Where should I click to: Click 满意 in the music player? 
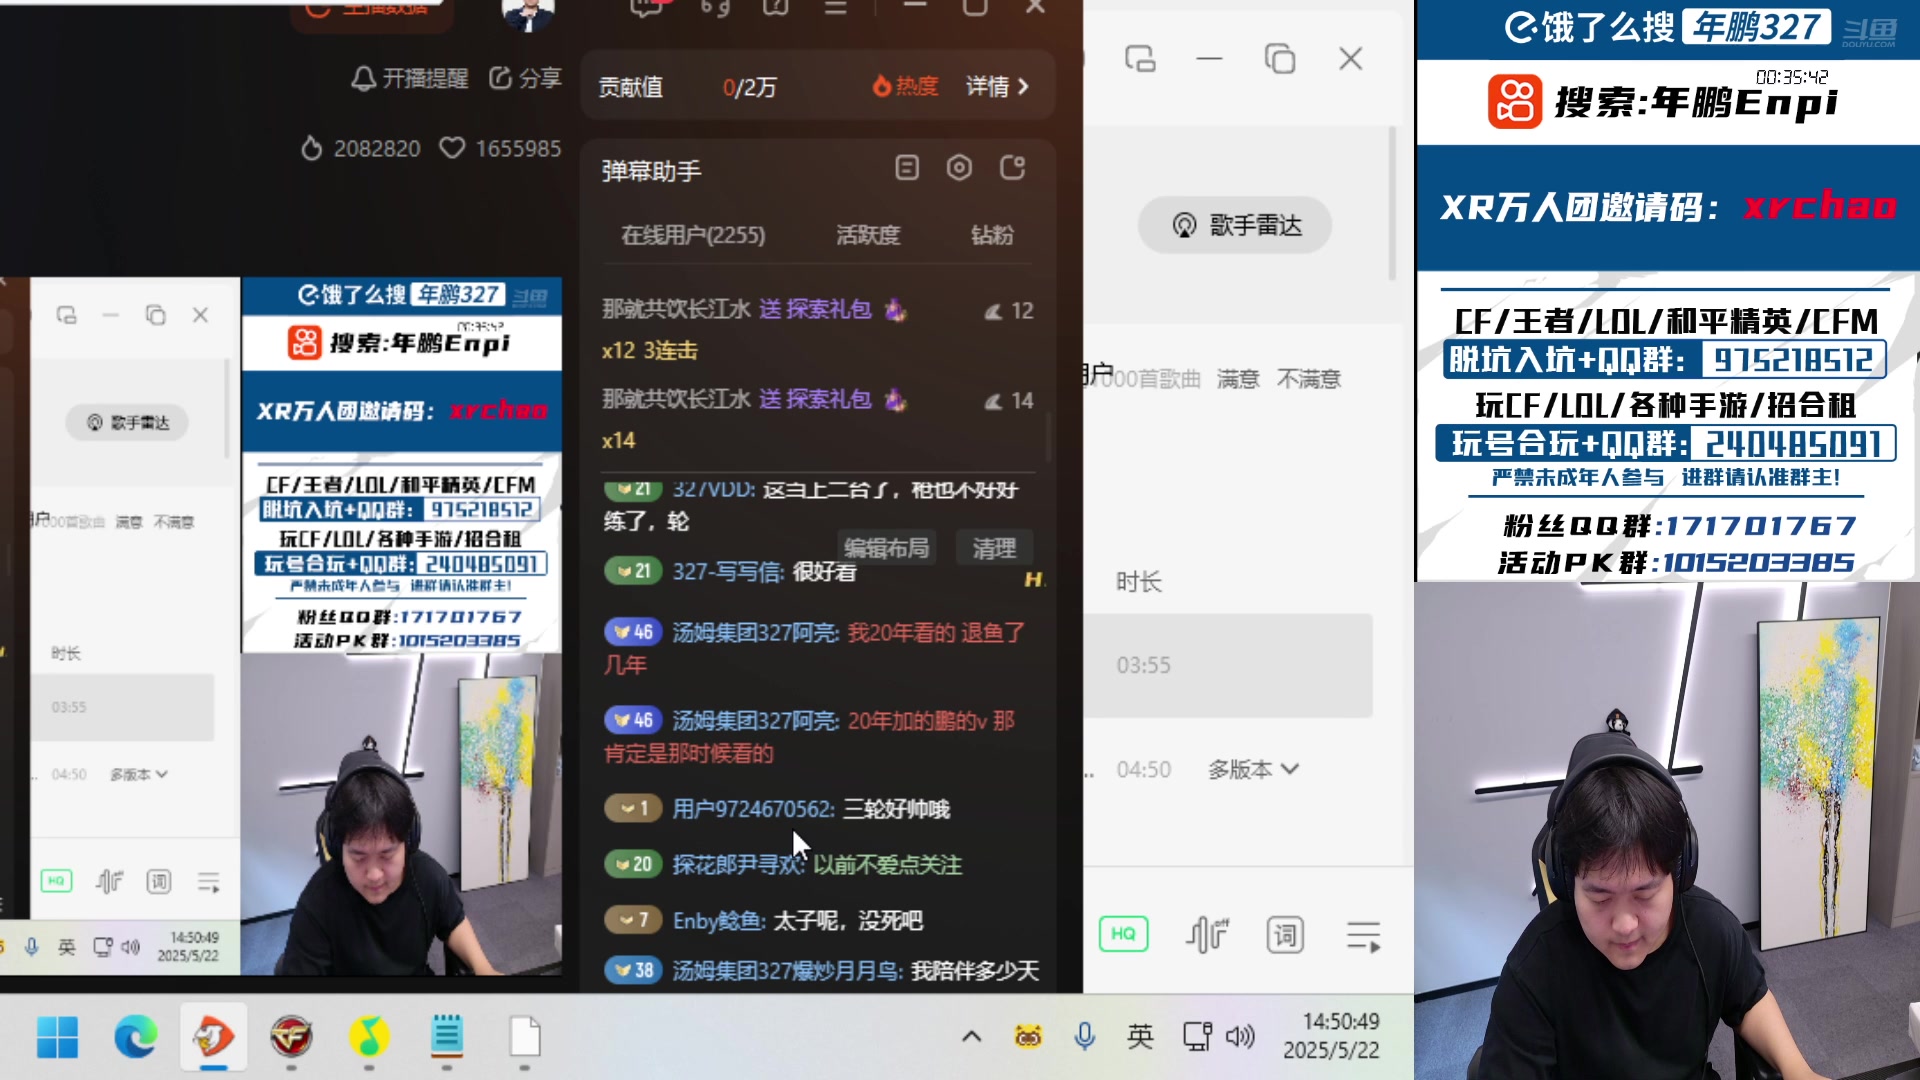[x=1237, y=379]
